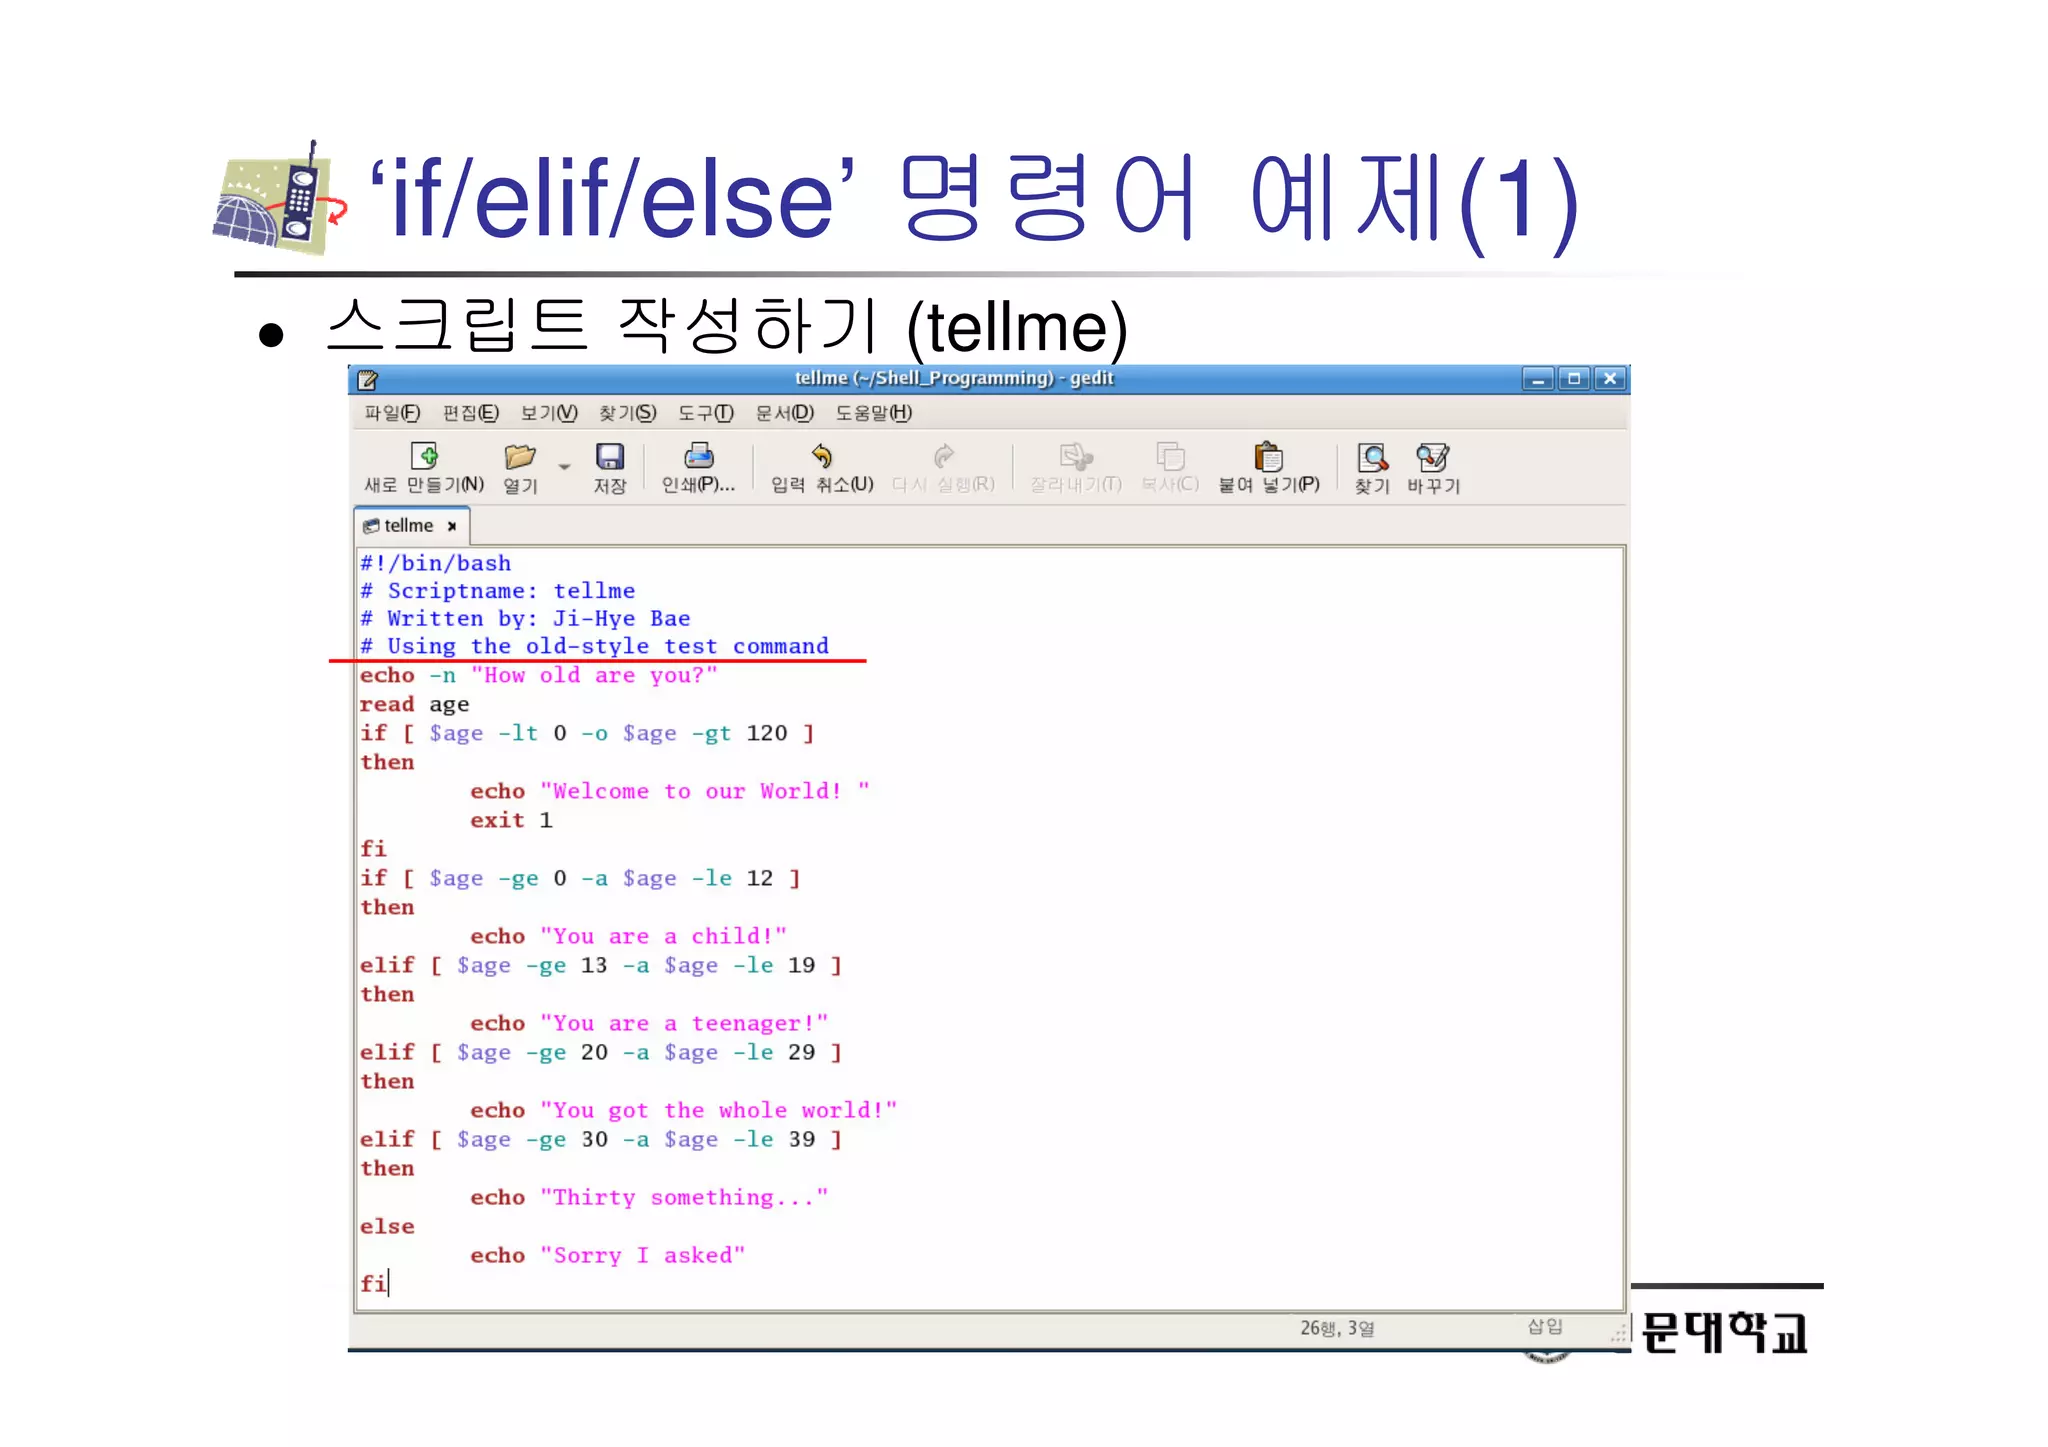2048x1447 pixels.
Task: Open a file with the 열기 folder icon
Action: [x=520, y=457]
